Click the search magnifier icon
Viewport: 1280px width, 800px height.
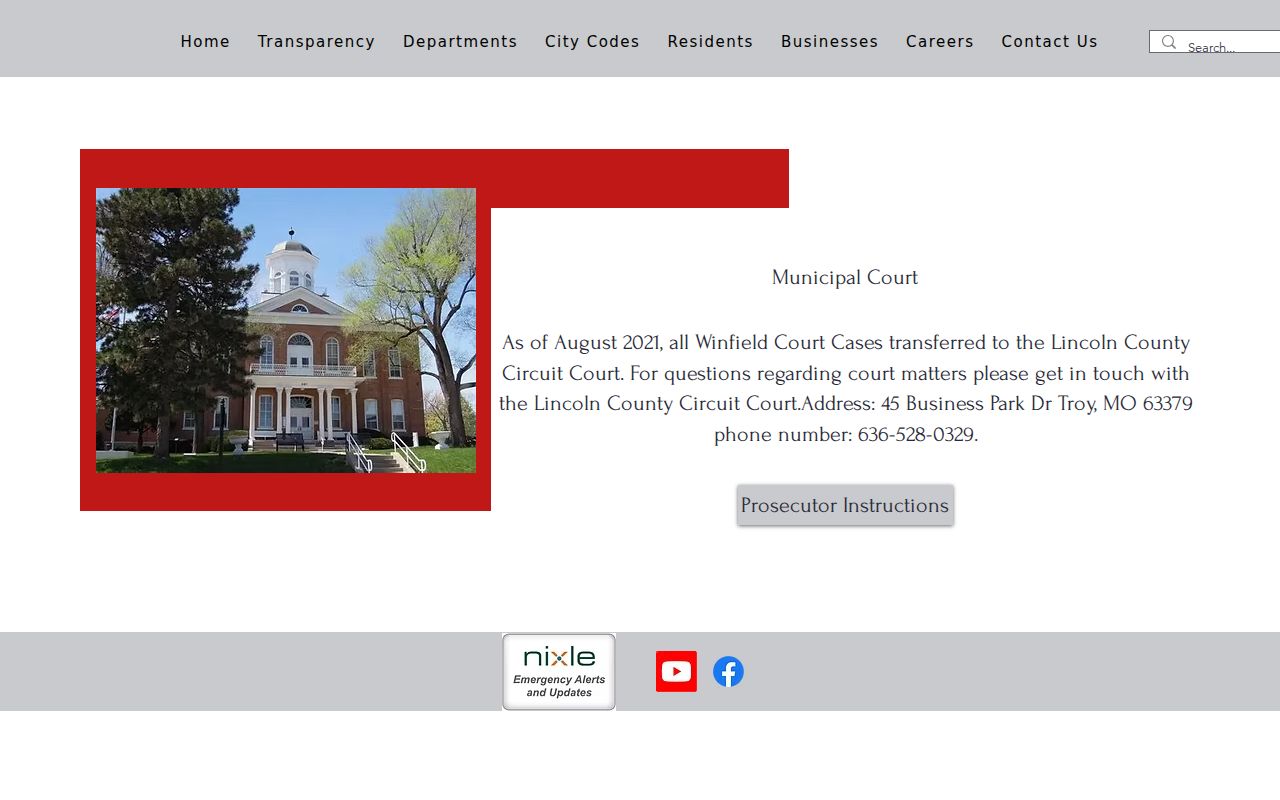click(1168, 42)
